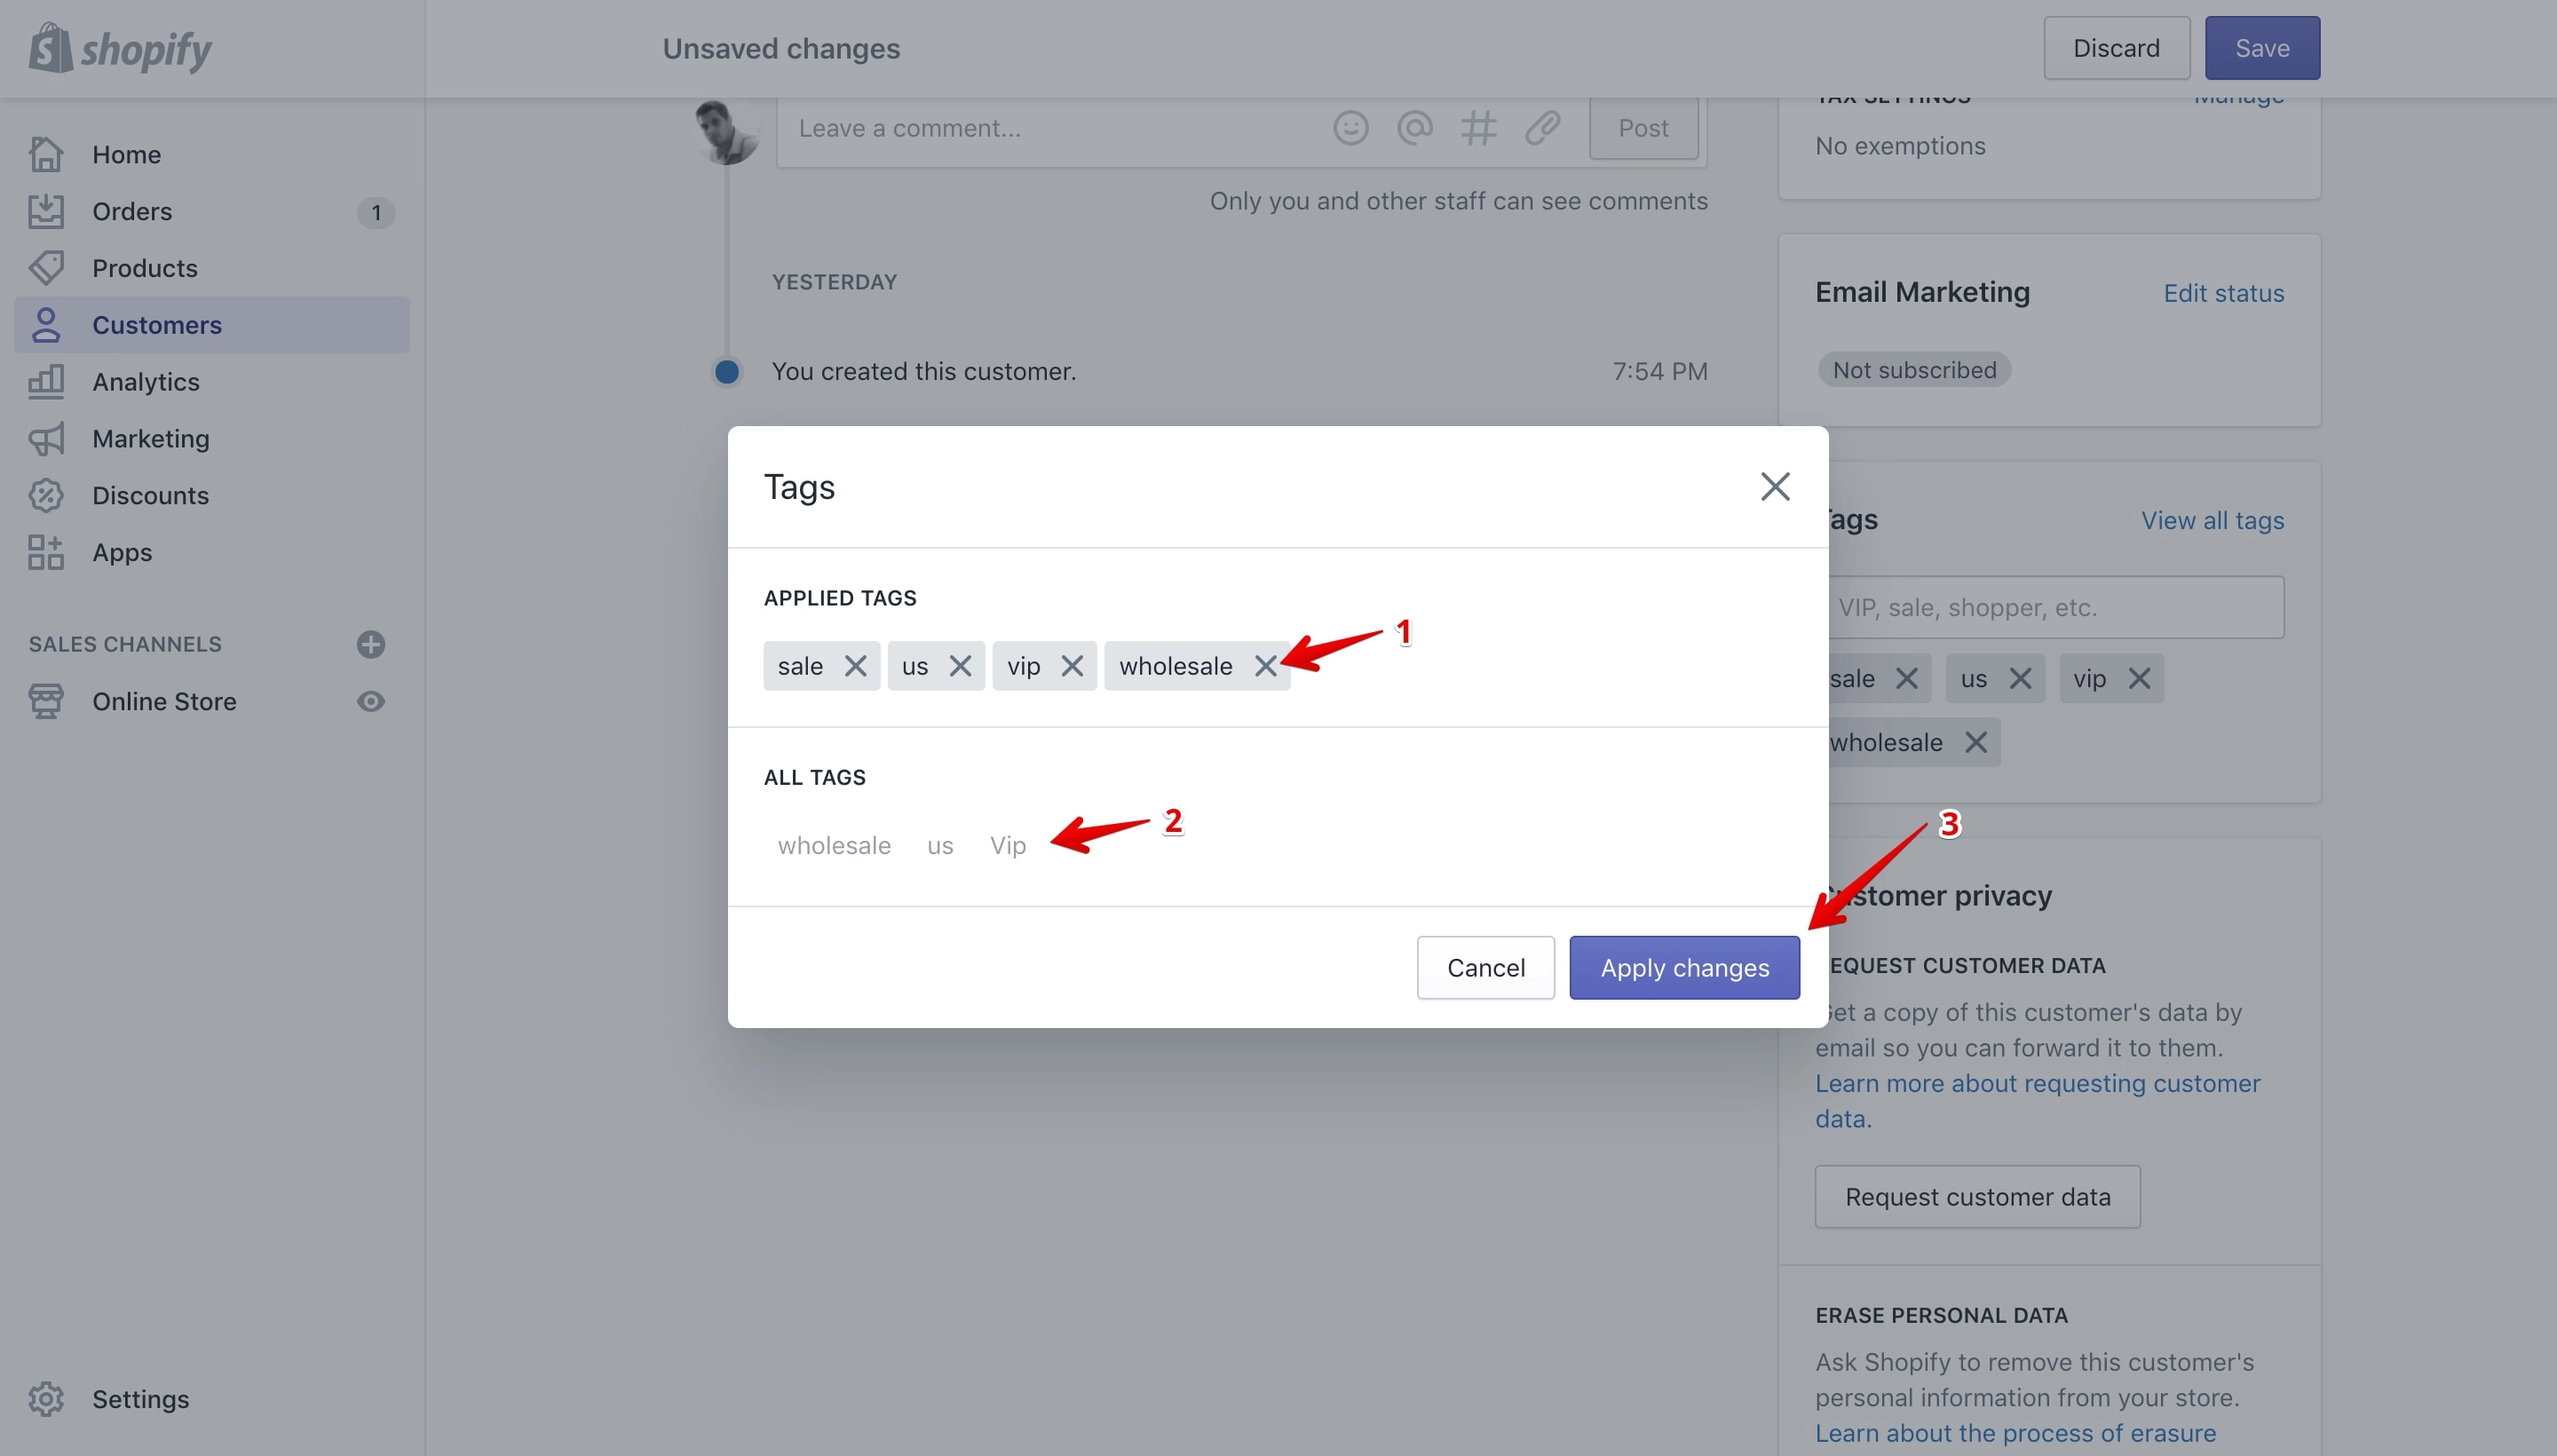
Task: Select Customers in sidebar
Action: (211, 325)
